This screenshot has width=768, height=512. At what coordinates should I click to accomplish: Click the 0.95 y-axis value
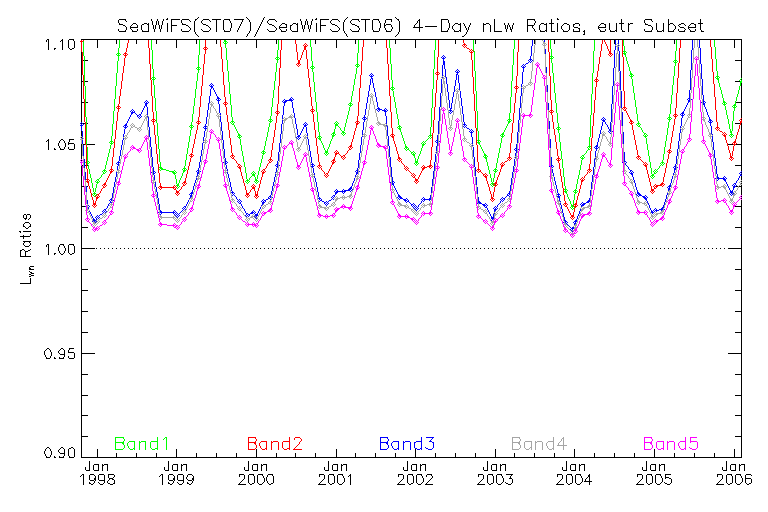tap(60, 353)
